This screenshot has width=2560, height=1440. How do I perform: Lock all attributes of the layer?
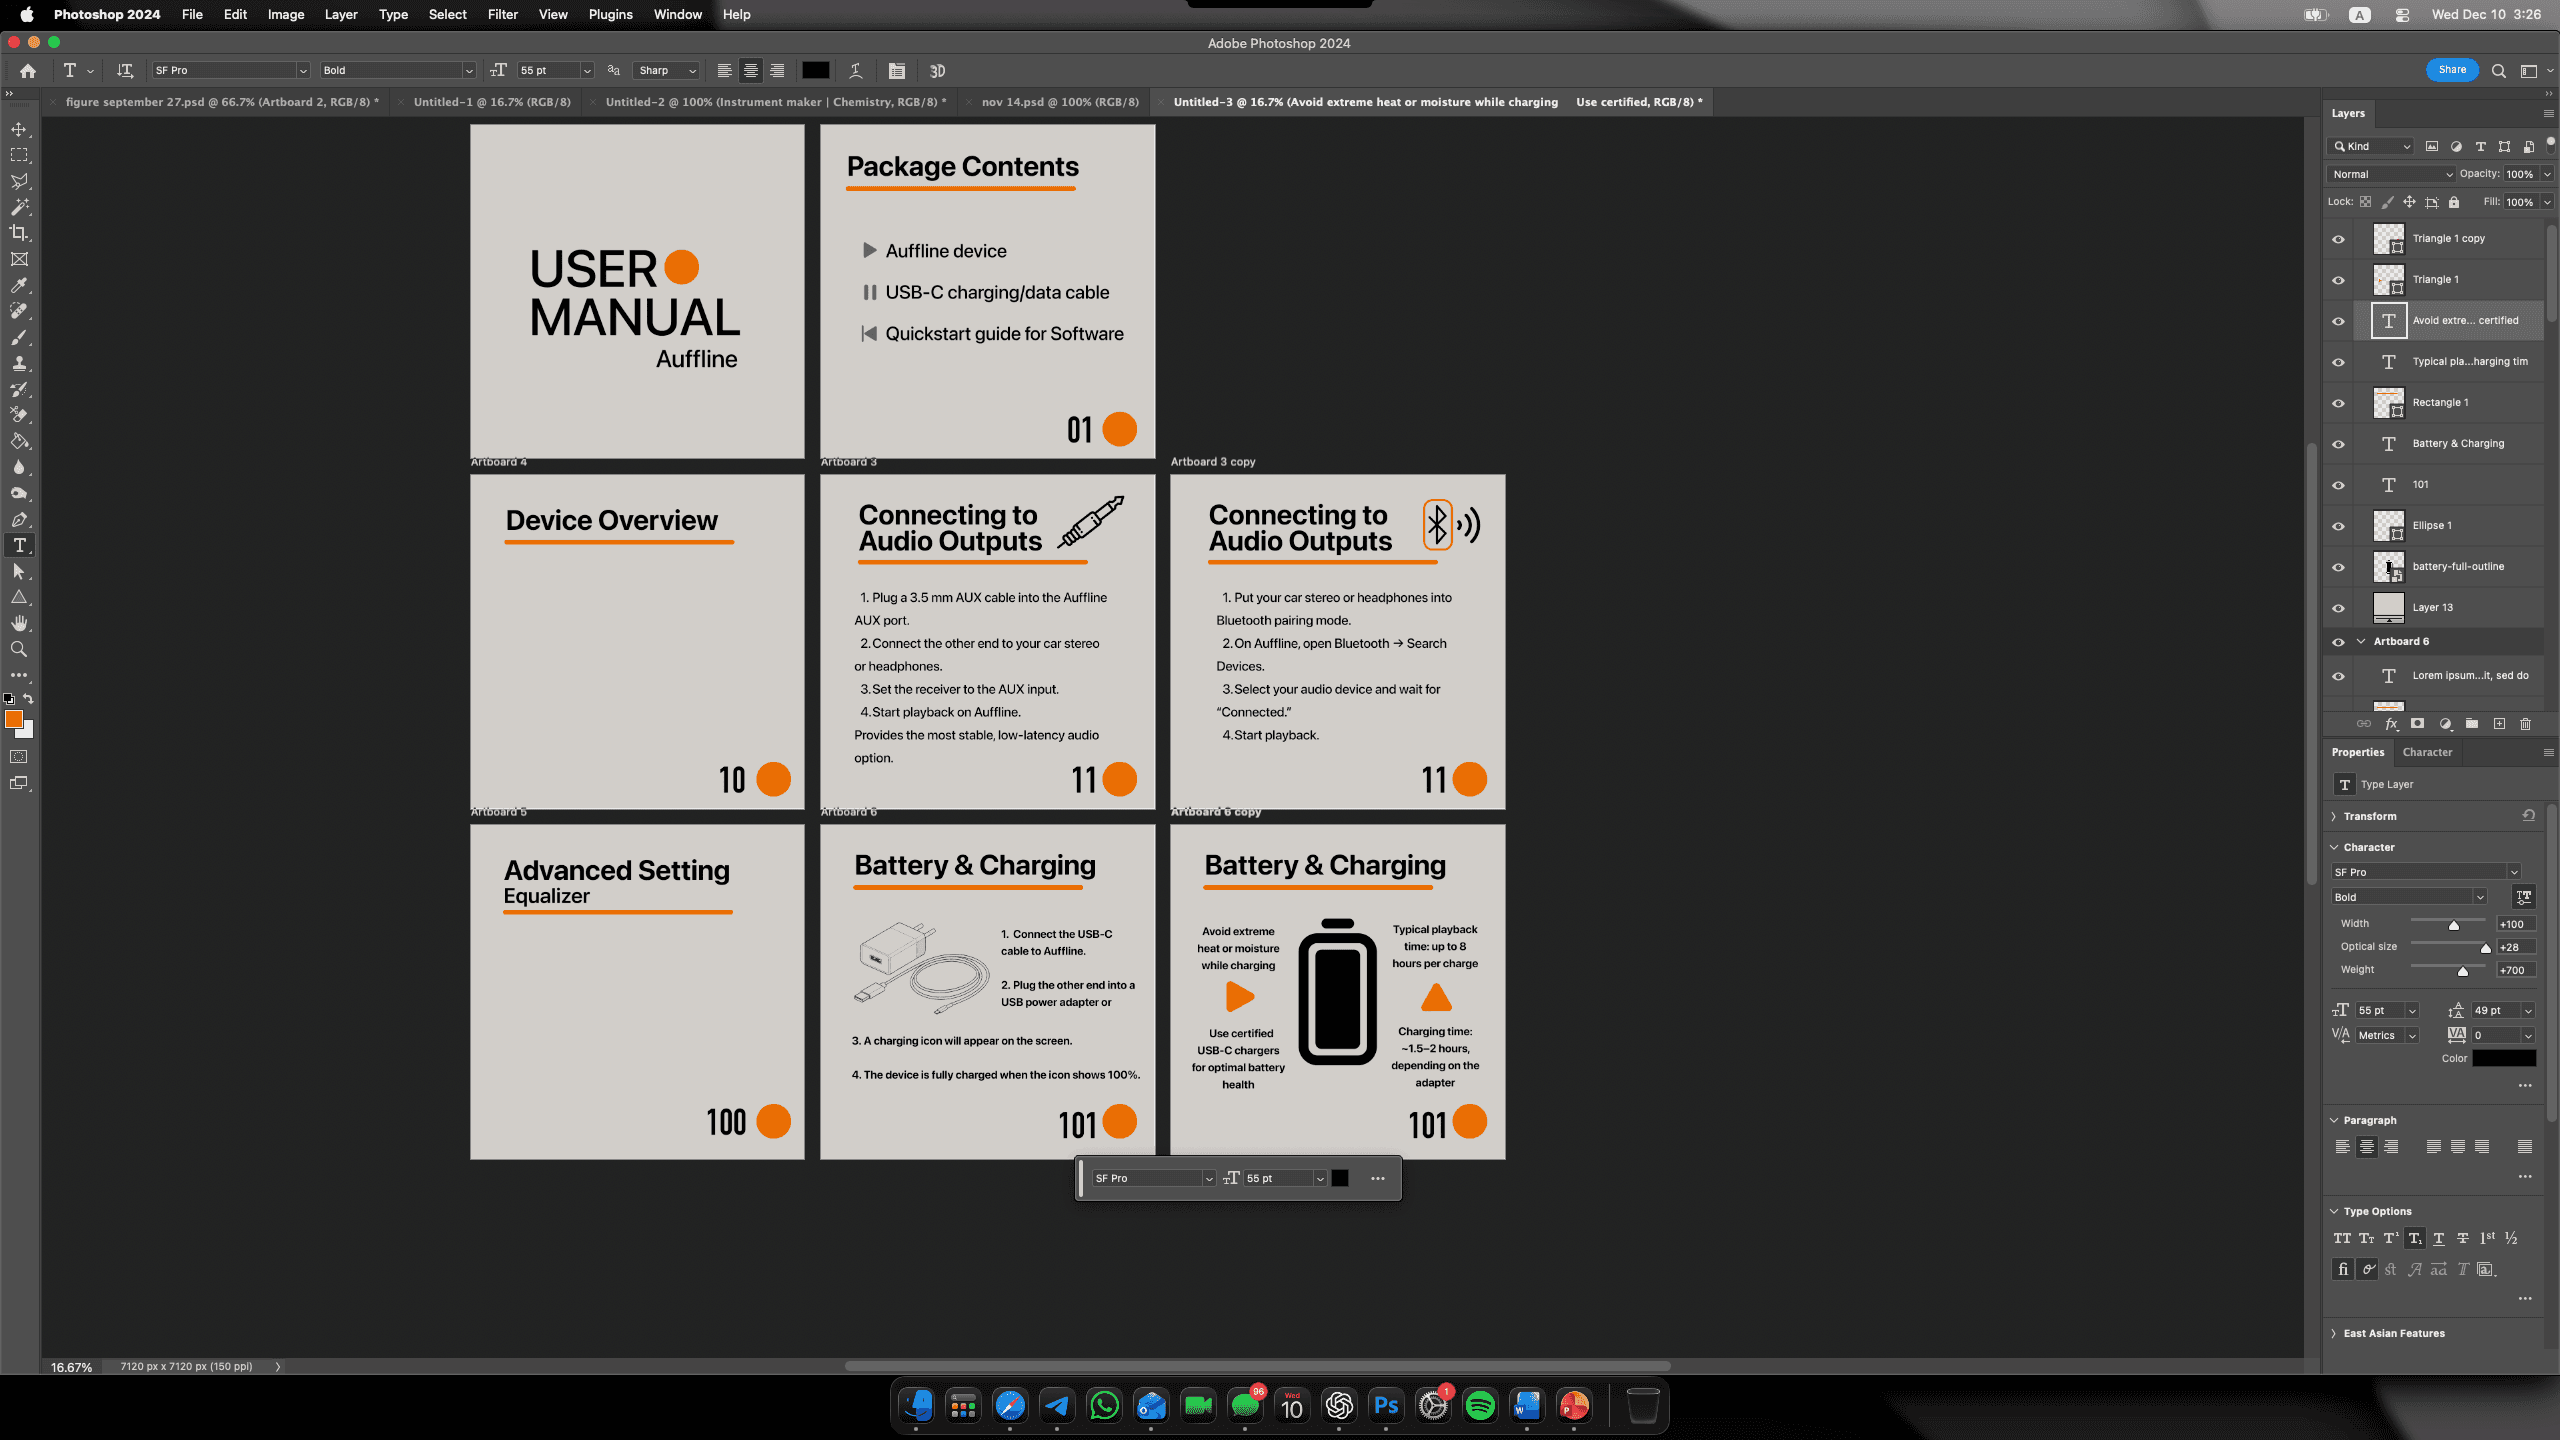tap(2454, 202)
